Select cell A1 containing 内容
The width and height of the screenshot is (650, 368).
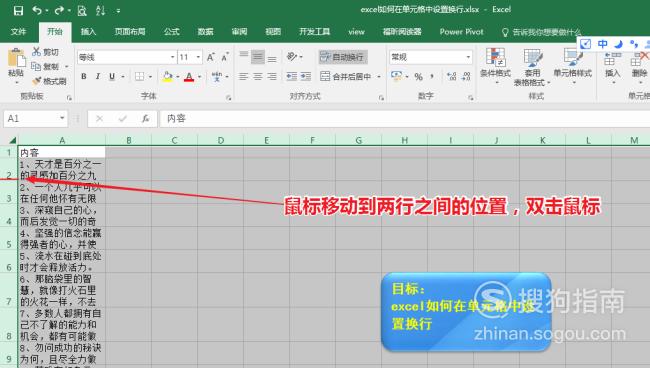pyautogui.click(x=62, y=152)
